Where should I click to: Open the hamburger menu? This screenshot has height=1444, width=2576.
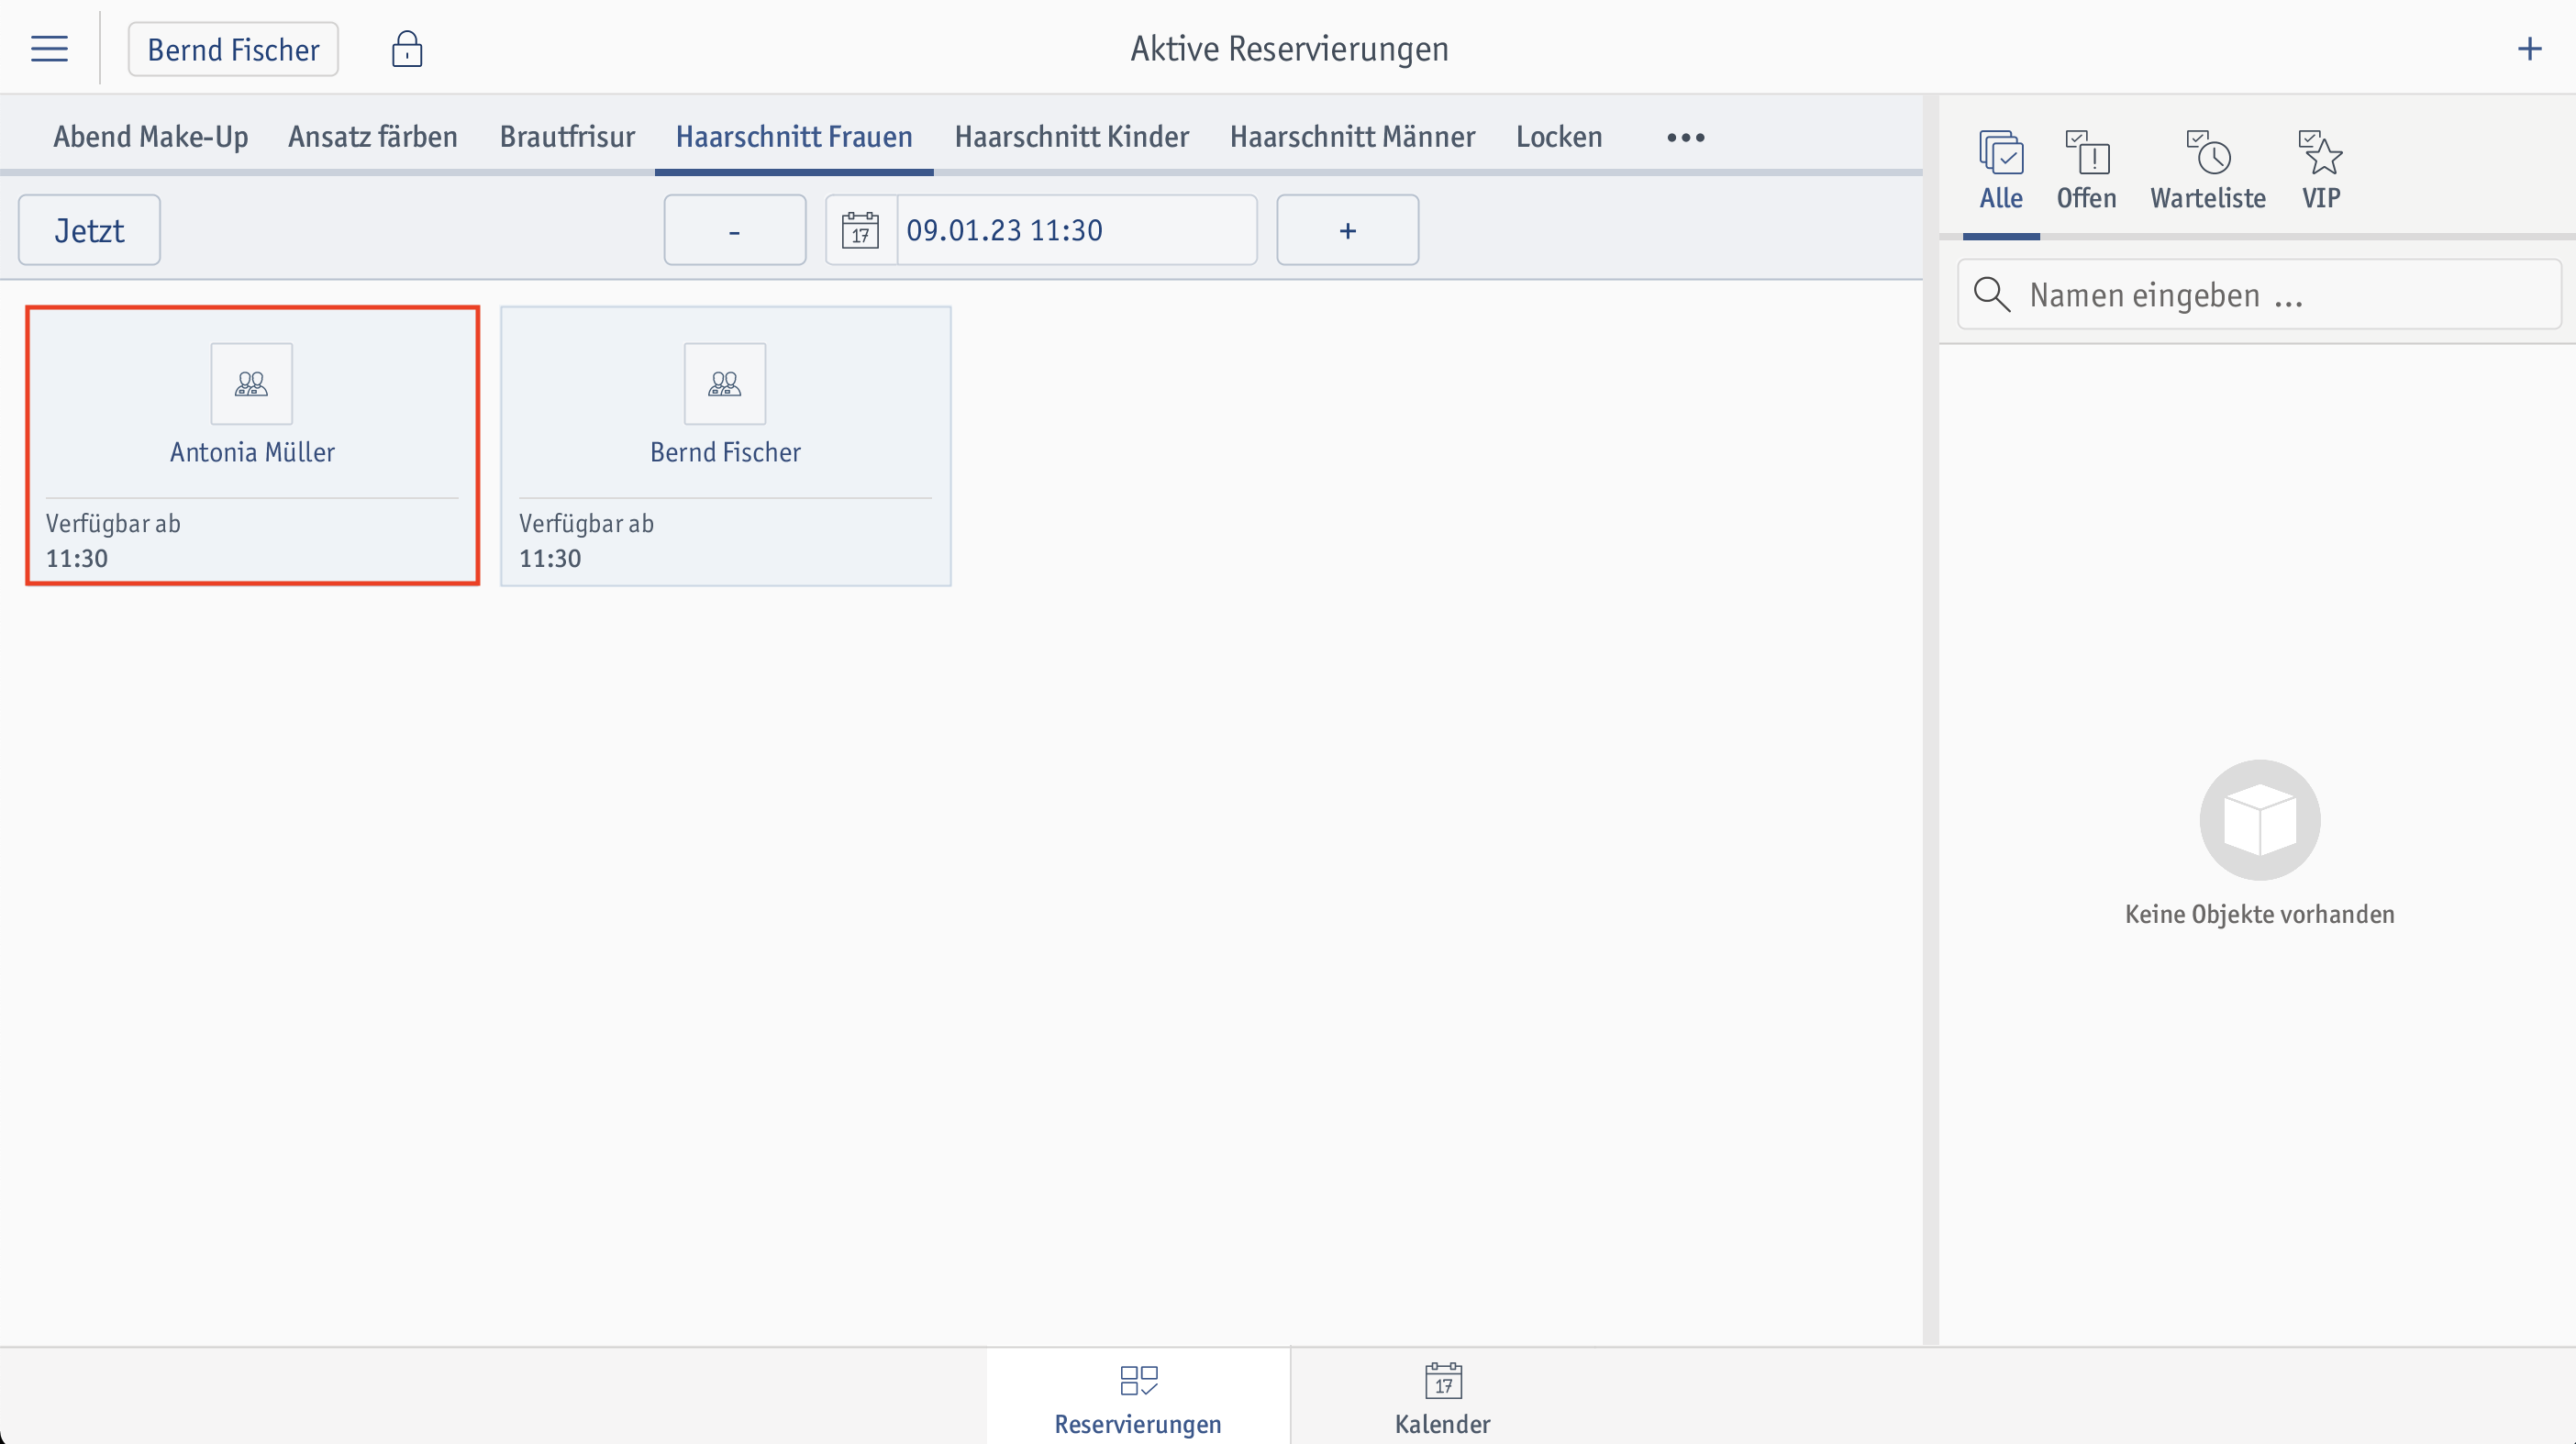pos(49,49)
